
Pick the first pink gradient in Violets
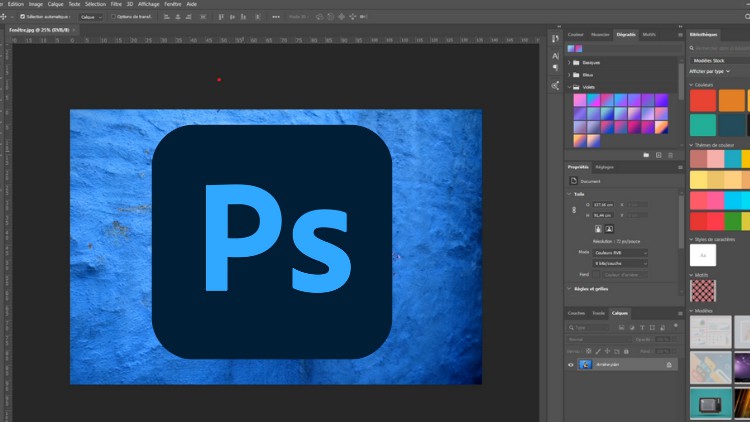pyautogui.click(x=580, y=100)
